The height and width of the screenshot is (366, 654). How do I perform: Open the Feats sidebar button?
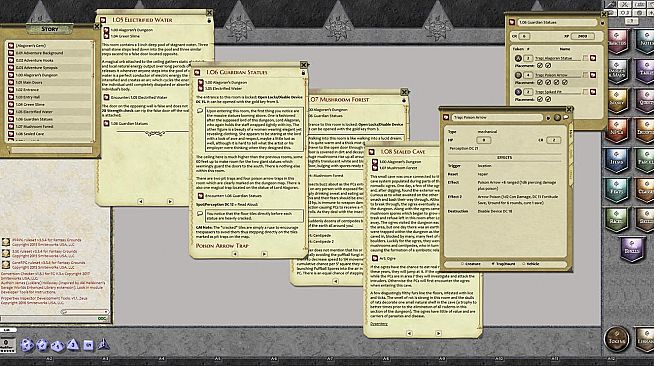coord(617,190)
